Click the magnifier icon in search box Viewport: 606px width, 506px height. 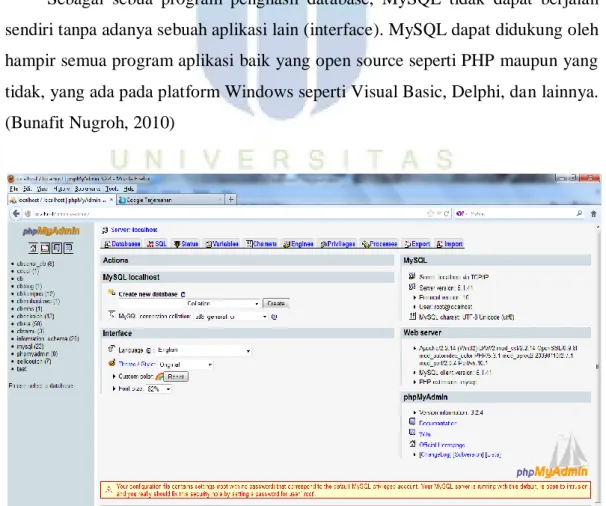[x=579, y=213]
